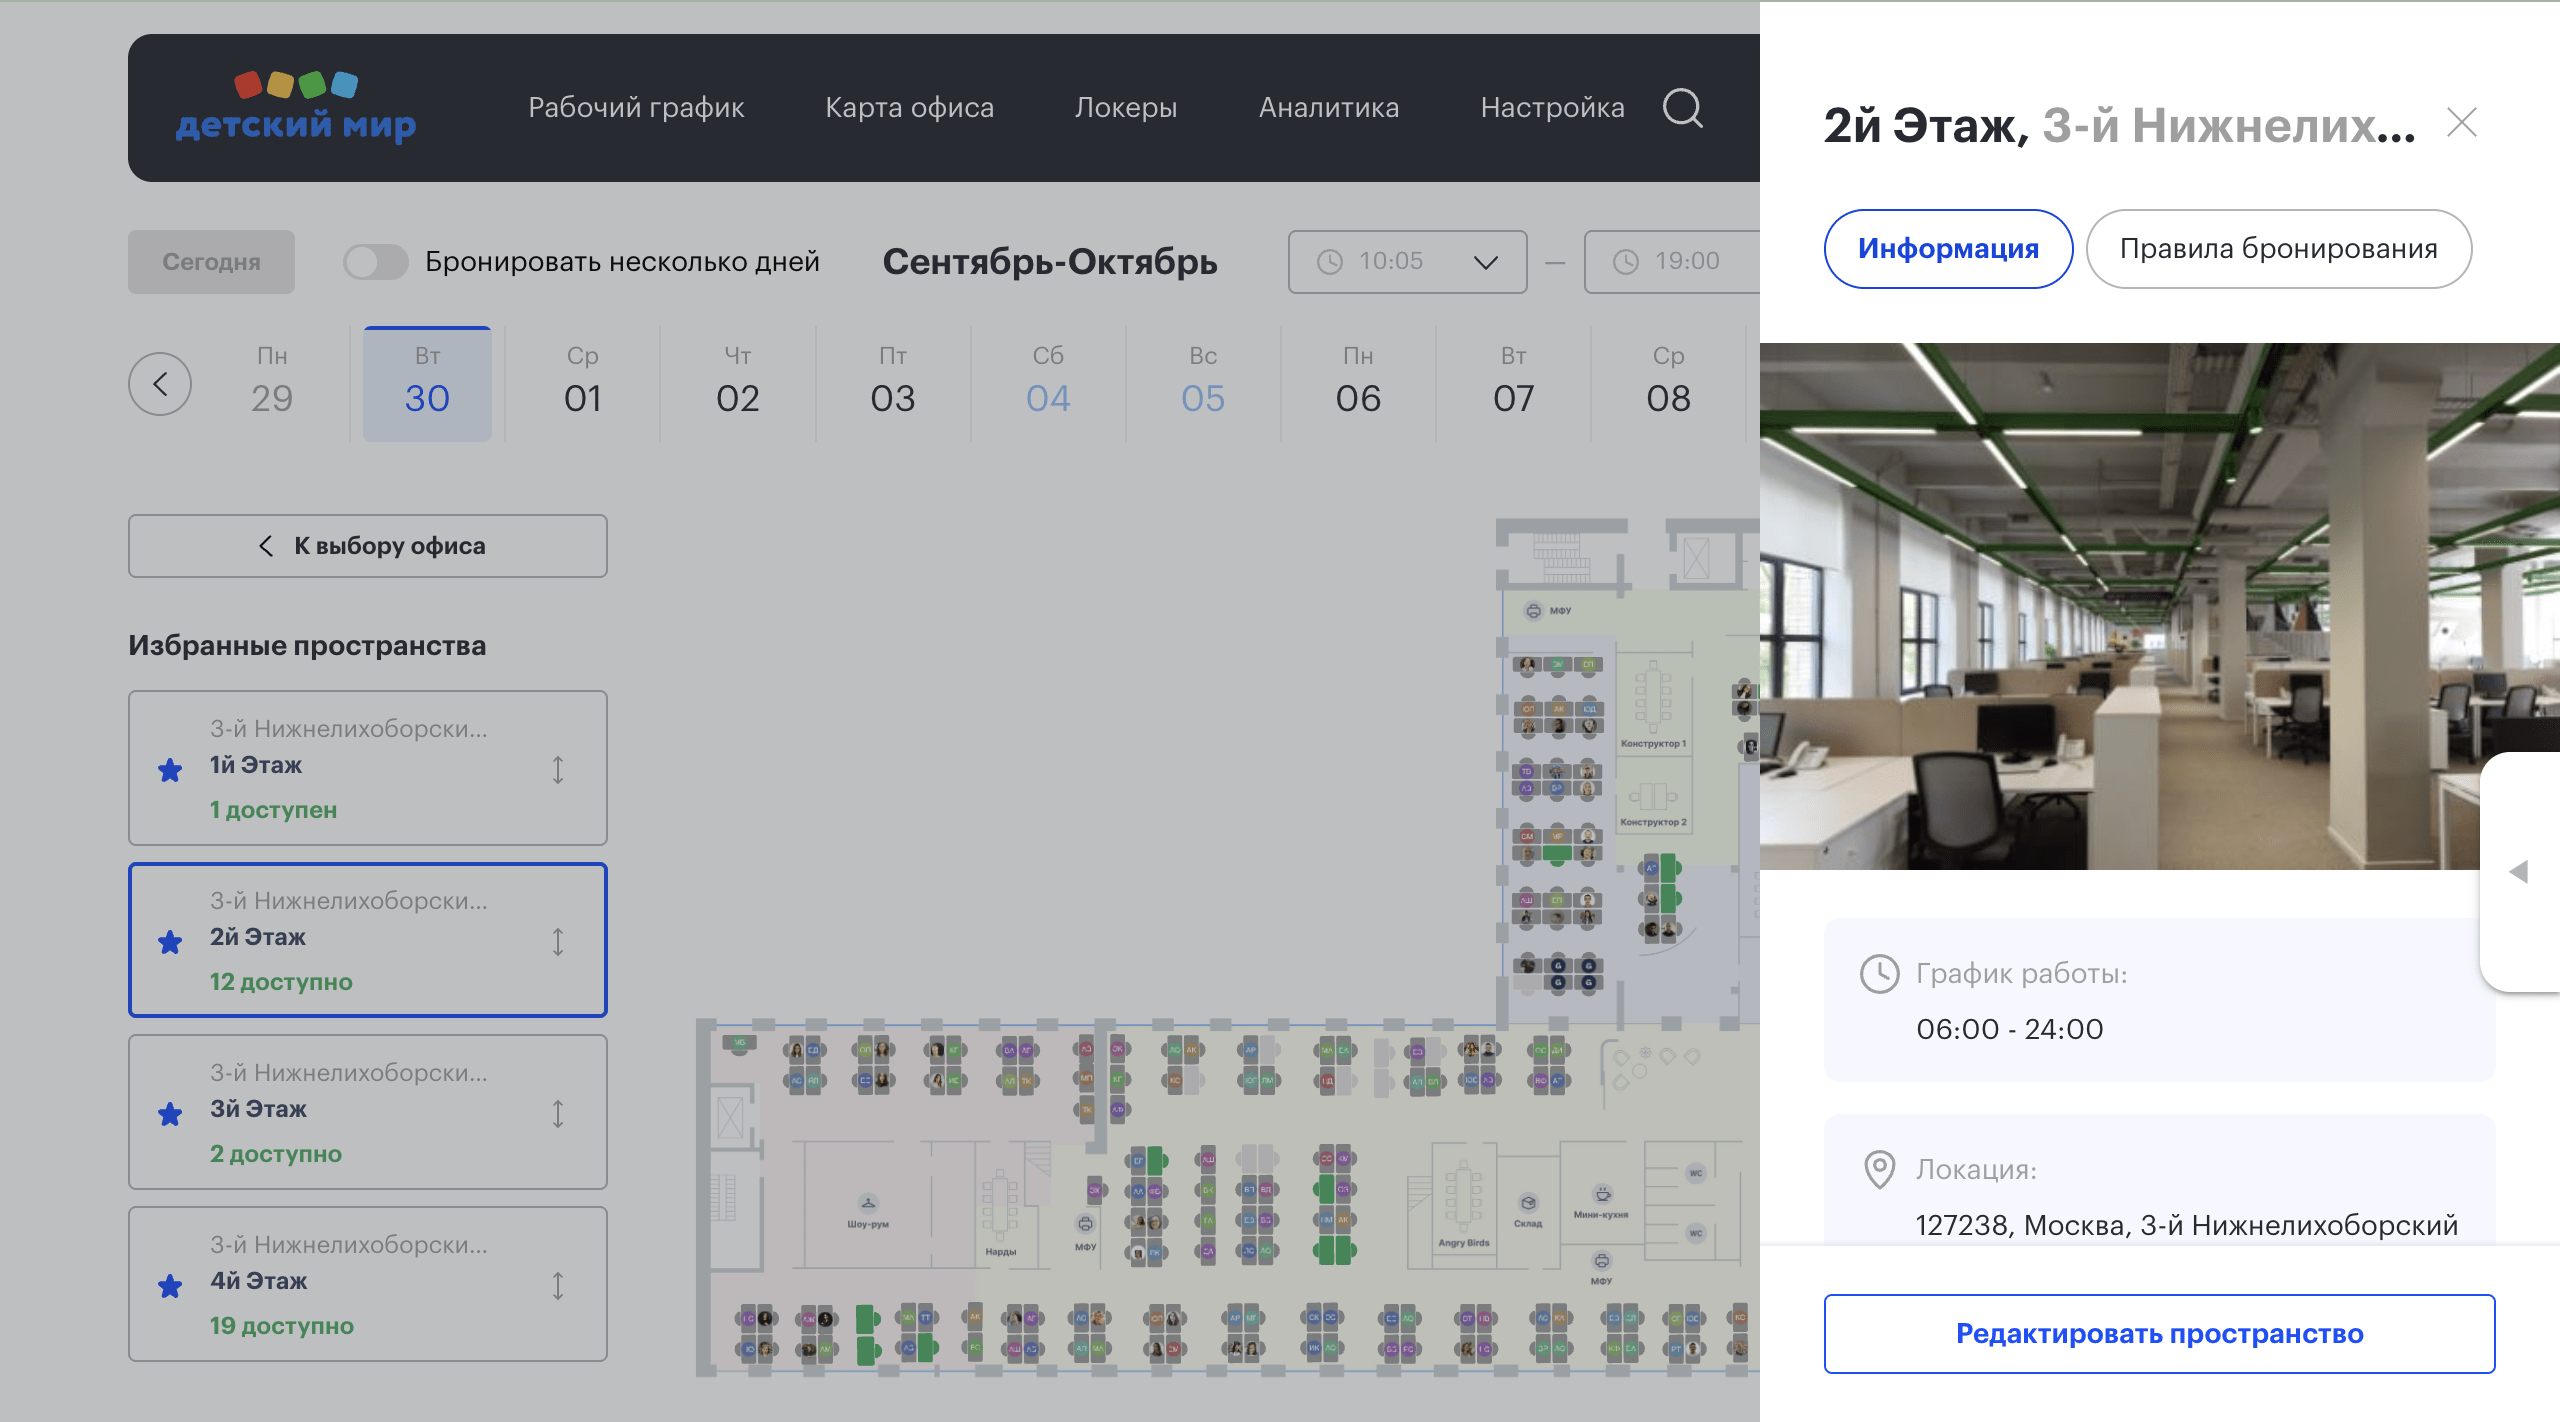Image resolution: width=2560 pixels, height=1422 pixels.
Task: Toggle 'Бронировать несколько дней' switch
Action: (375, 262)
